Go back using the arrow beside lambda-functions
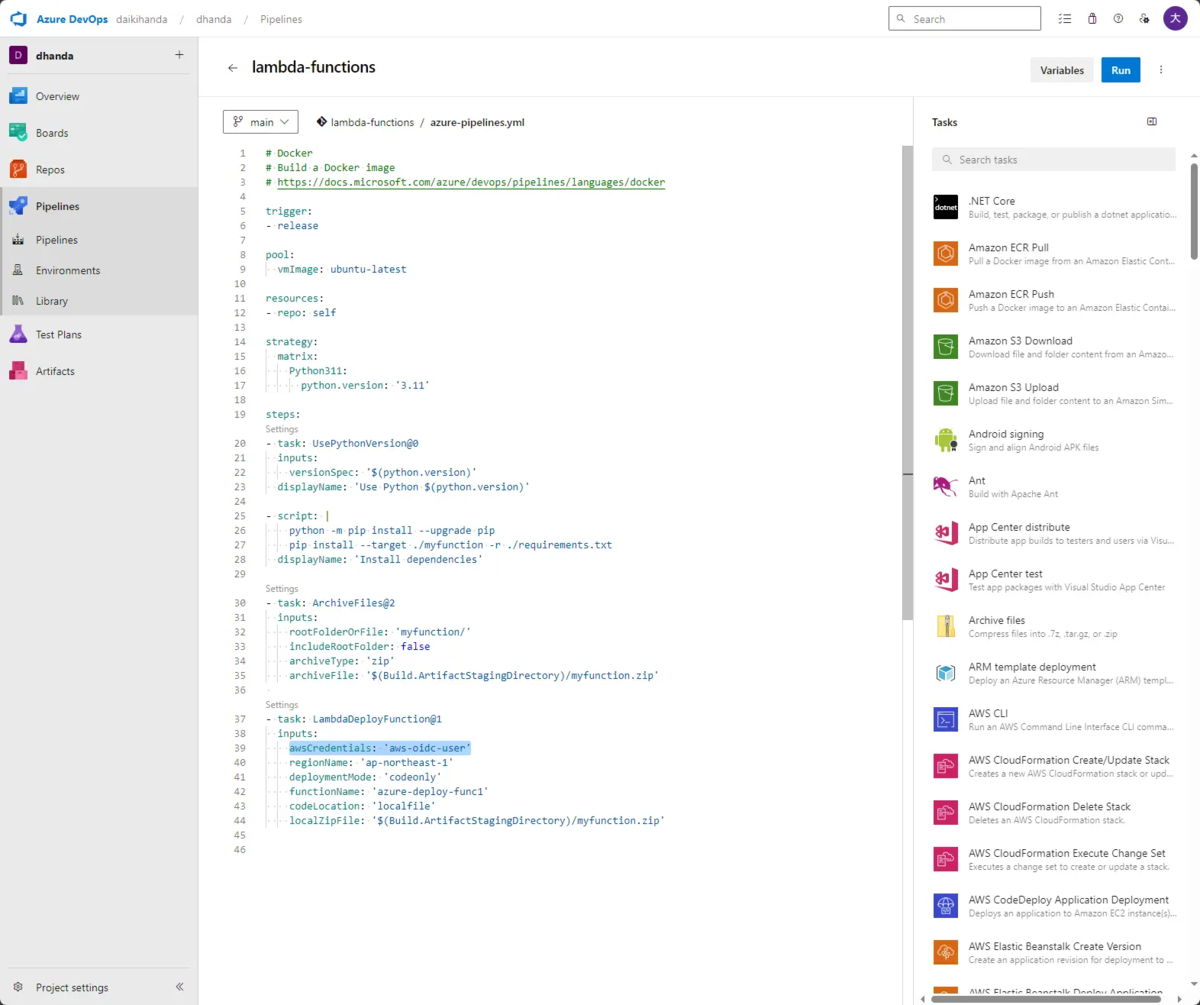The height and width of the screenshot is (1005, 1200). click(x=233, y=68)
